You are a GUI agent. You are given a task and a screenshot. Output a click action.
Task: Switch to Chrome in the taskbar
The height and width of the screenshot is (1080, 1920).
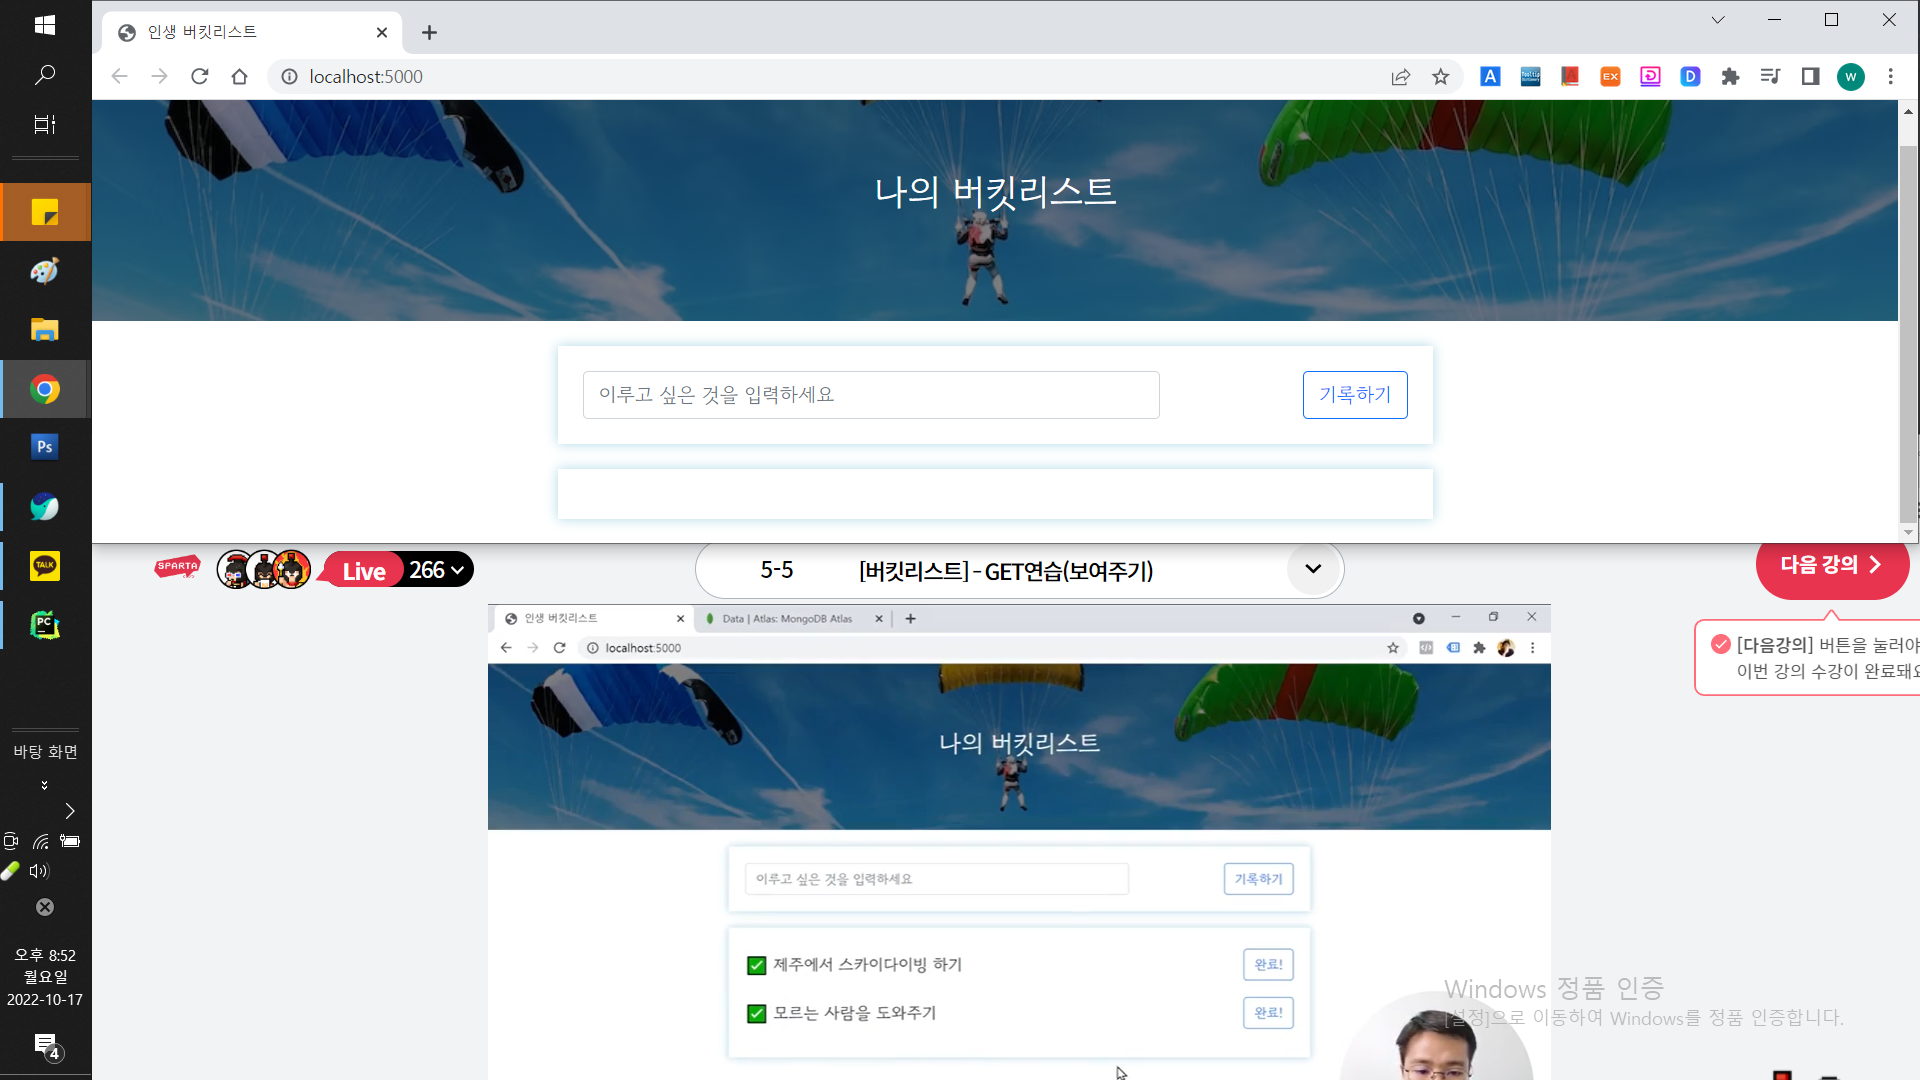click(x=45, y=389)
